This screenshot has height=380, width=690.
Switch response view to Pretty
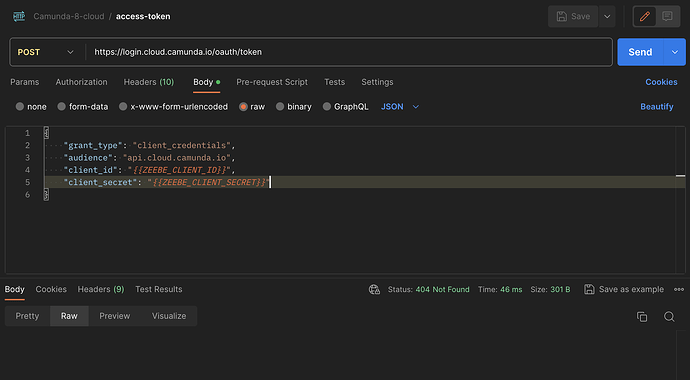click(27, 316)
